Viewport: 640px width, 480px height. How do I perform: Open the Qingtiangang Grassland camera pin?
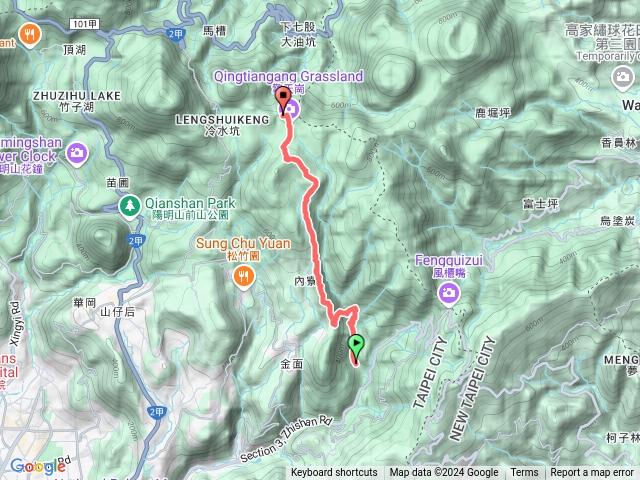[x=292, y=109]
